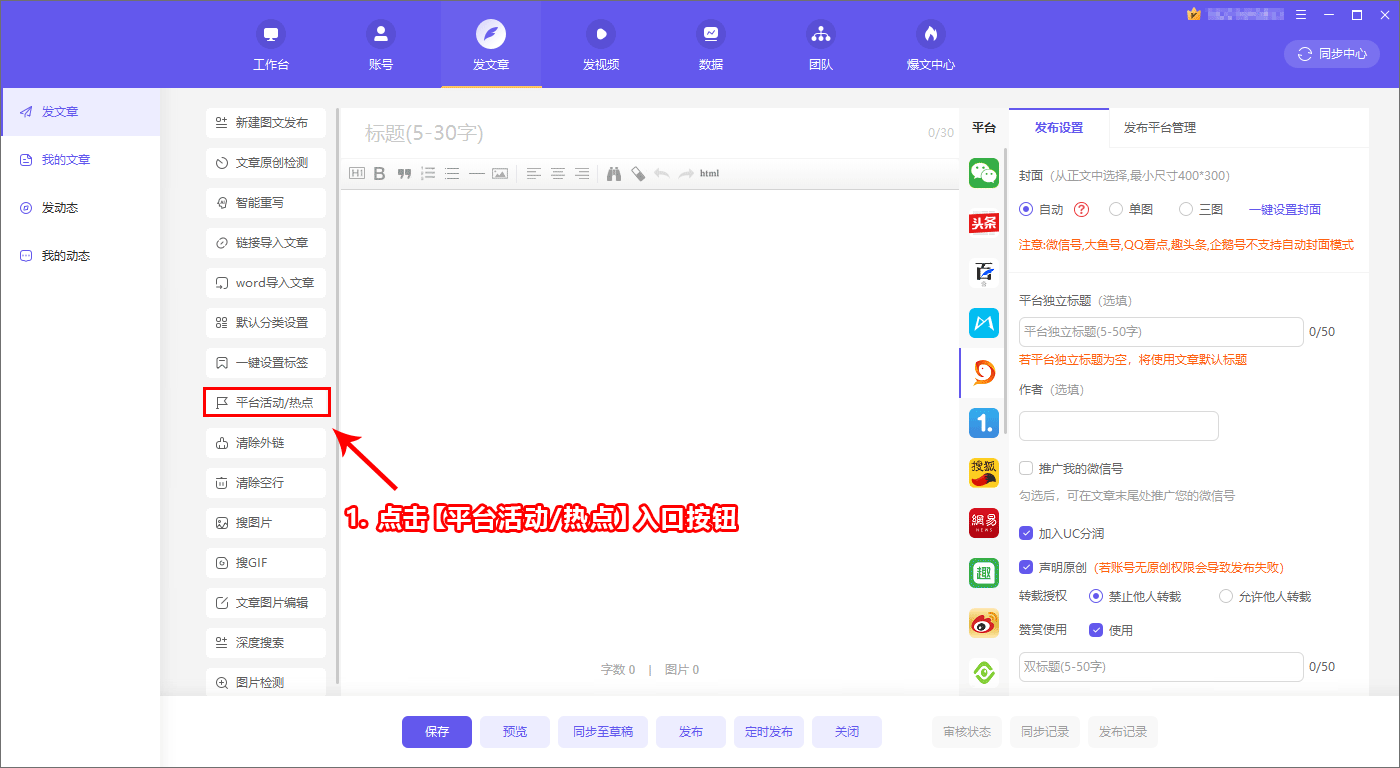Viewport: 1400px width, 768px height.
Task: Select the bold formatting icon in editor toolbar
Action: [379, 172]
